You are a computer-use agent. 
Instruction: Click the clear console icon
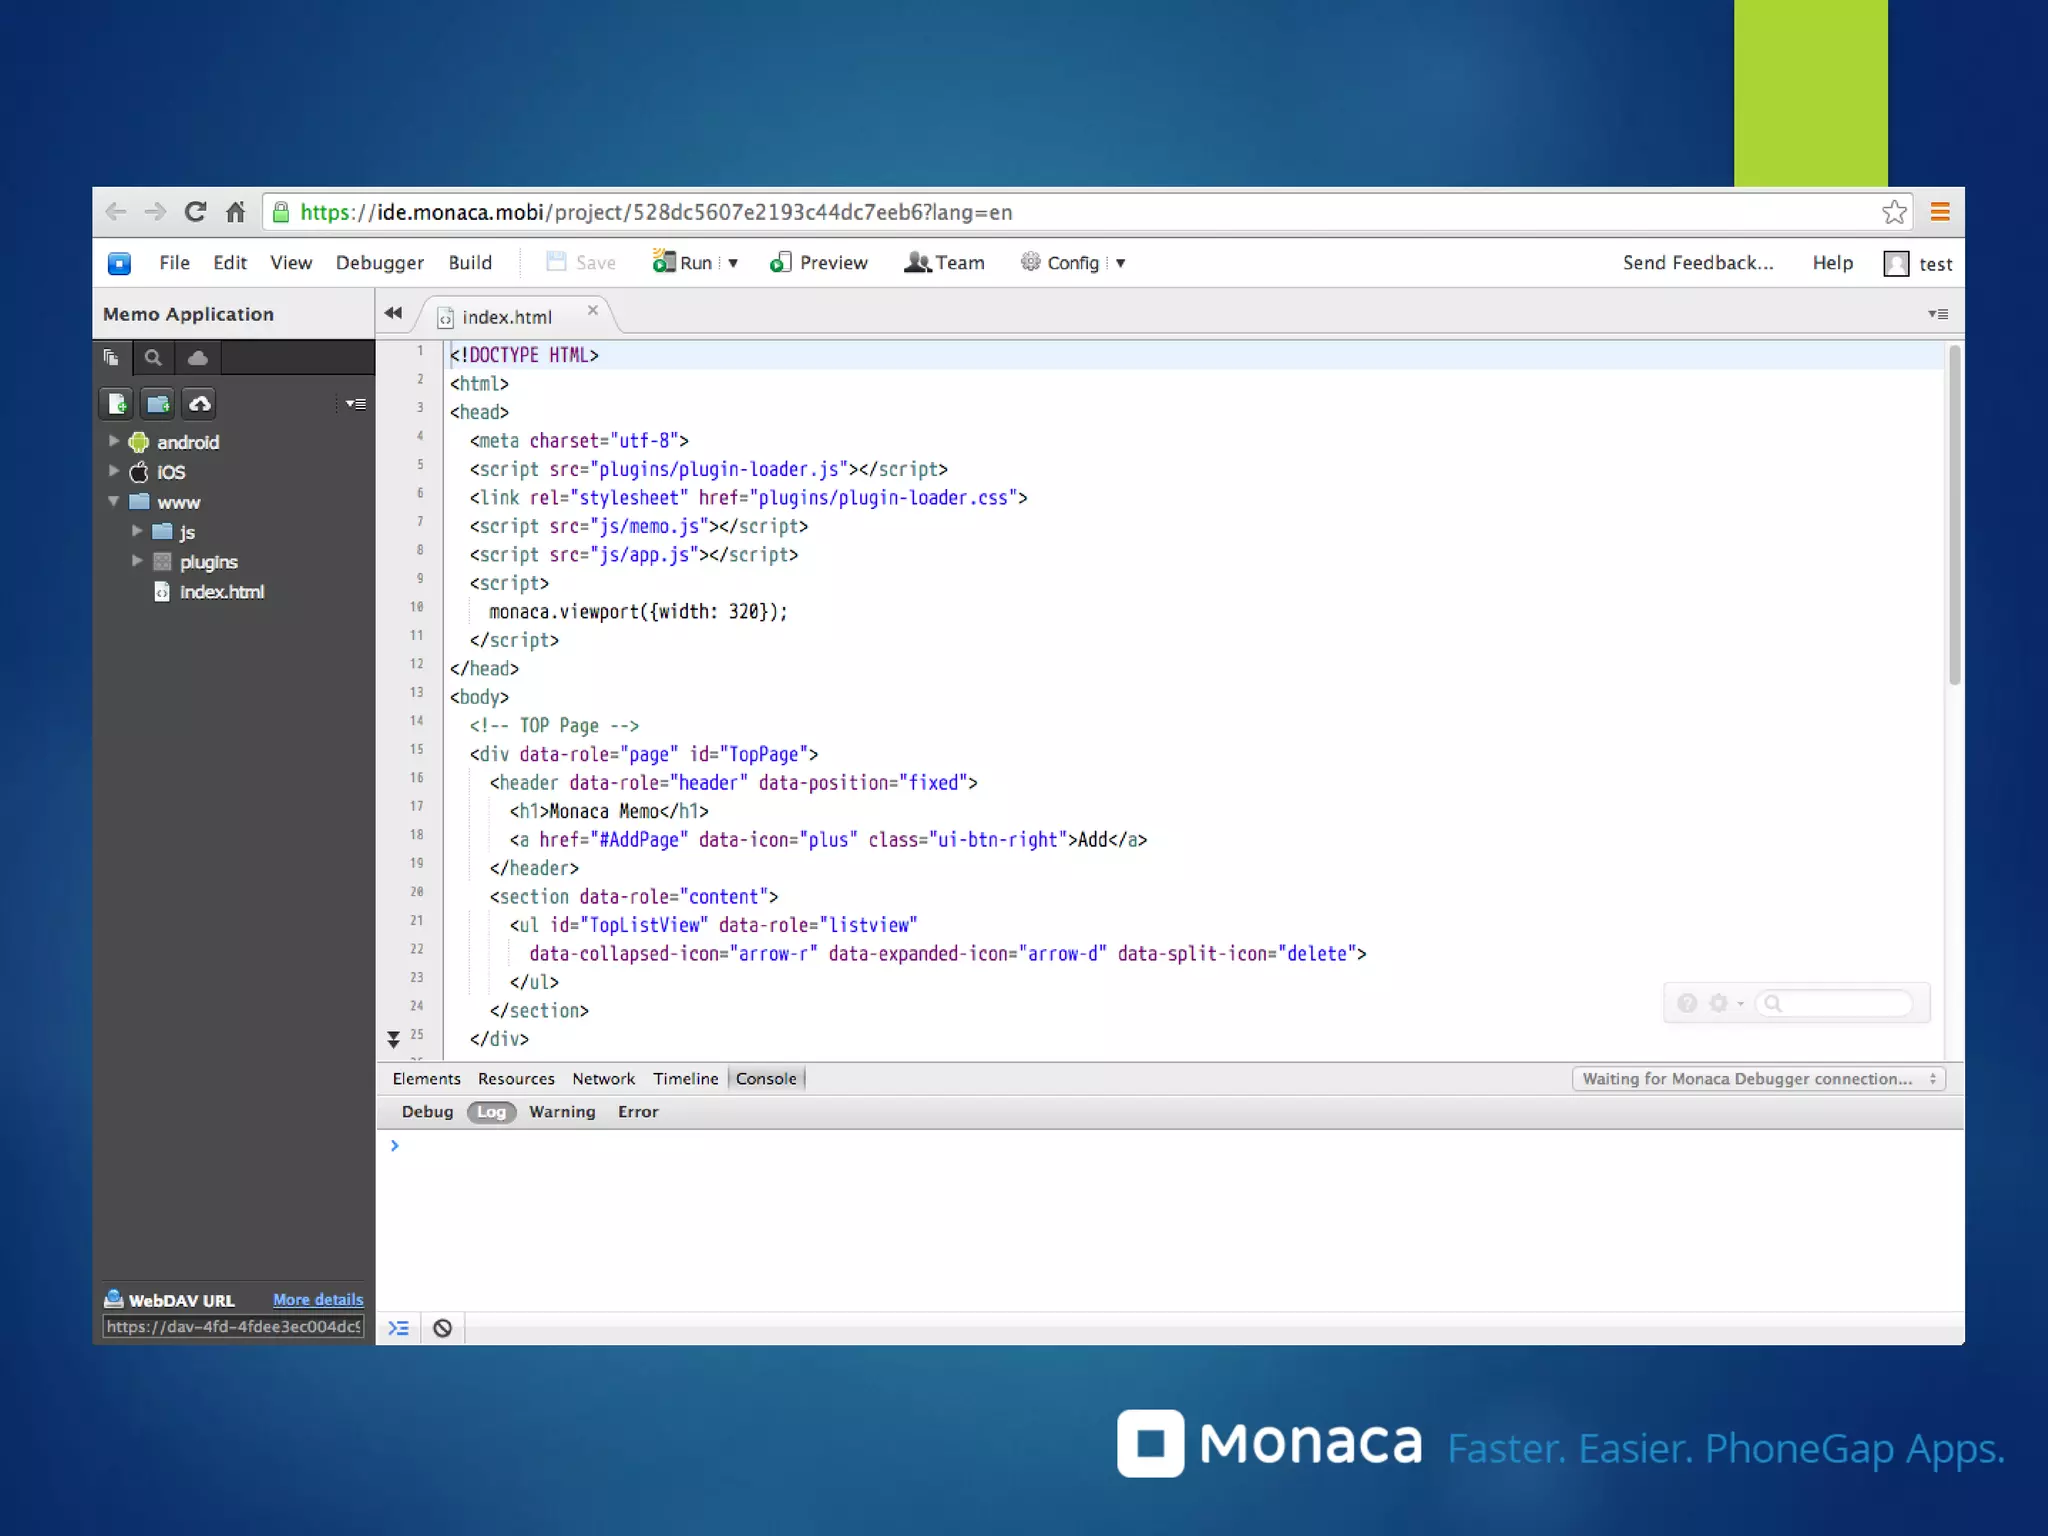pos(442,1328)
